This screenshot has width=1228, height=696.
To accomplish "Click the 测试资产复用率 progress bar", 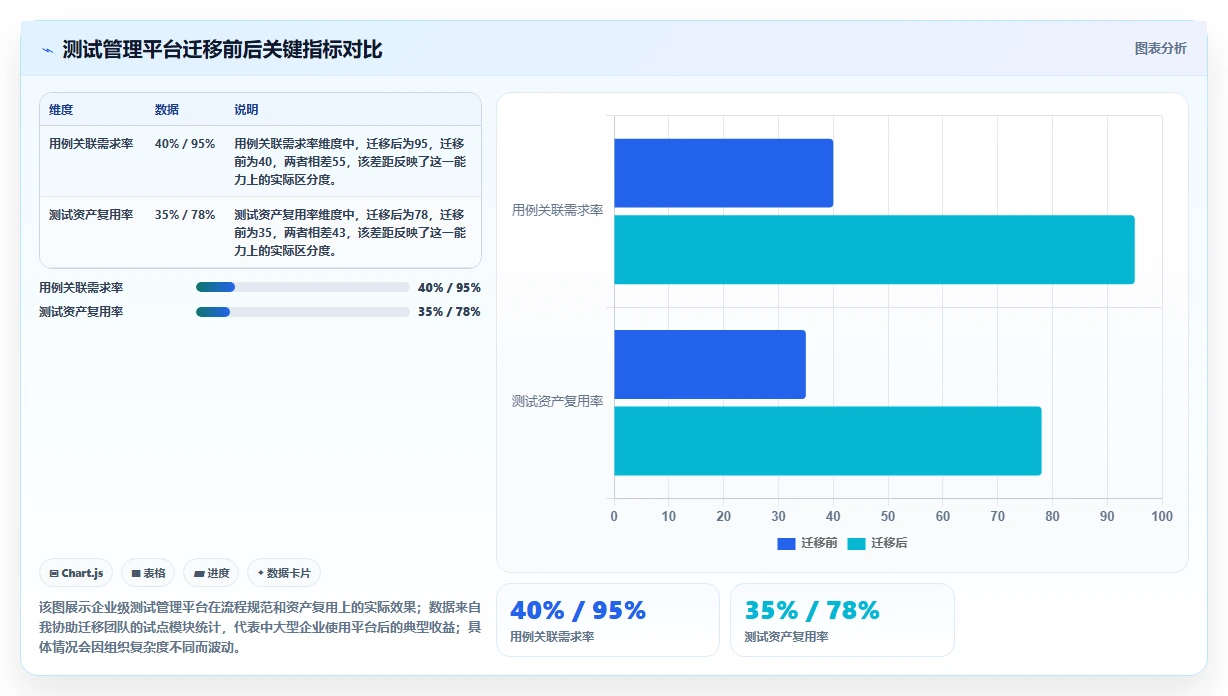I will (303, 312).
